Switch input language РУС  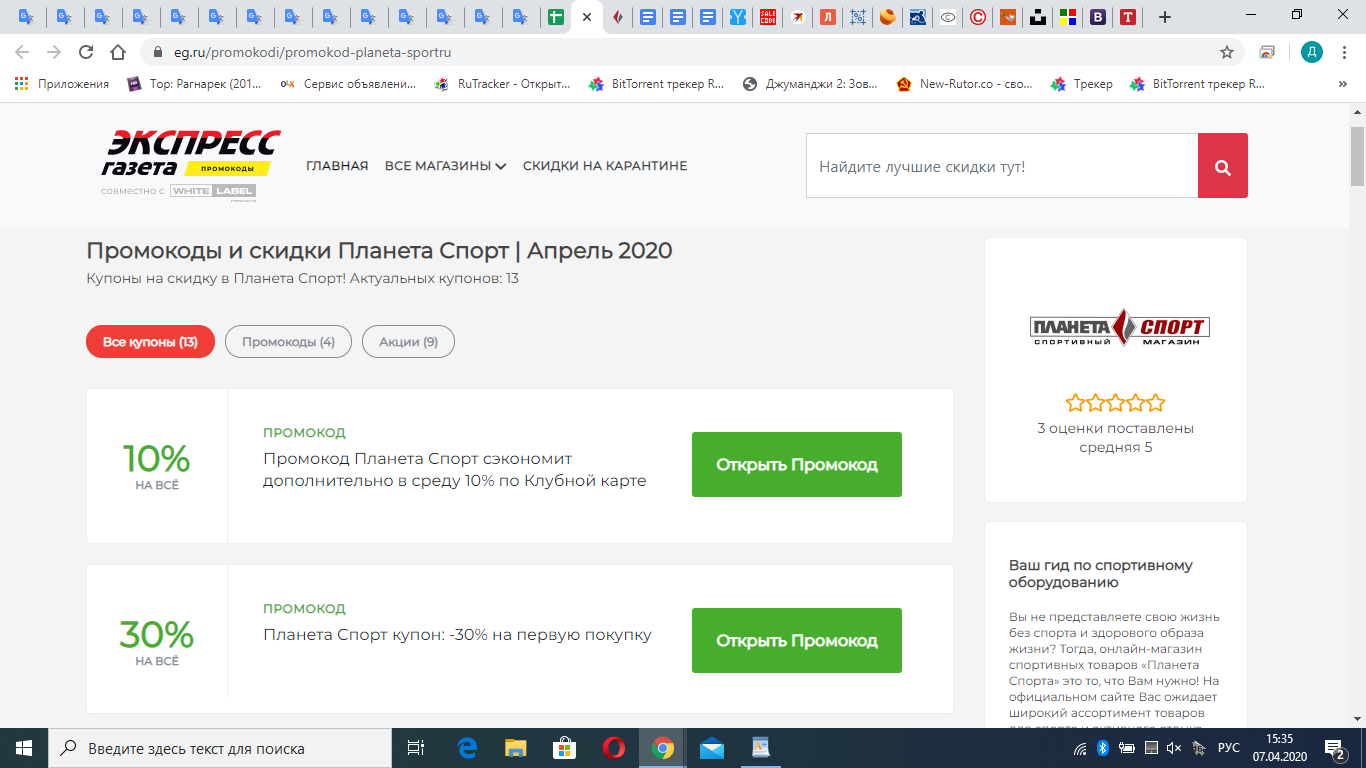[x=1229, y=748]
